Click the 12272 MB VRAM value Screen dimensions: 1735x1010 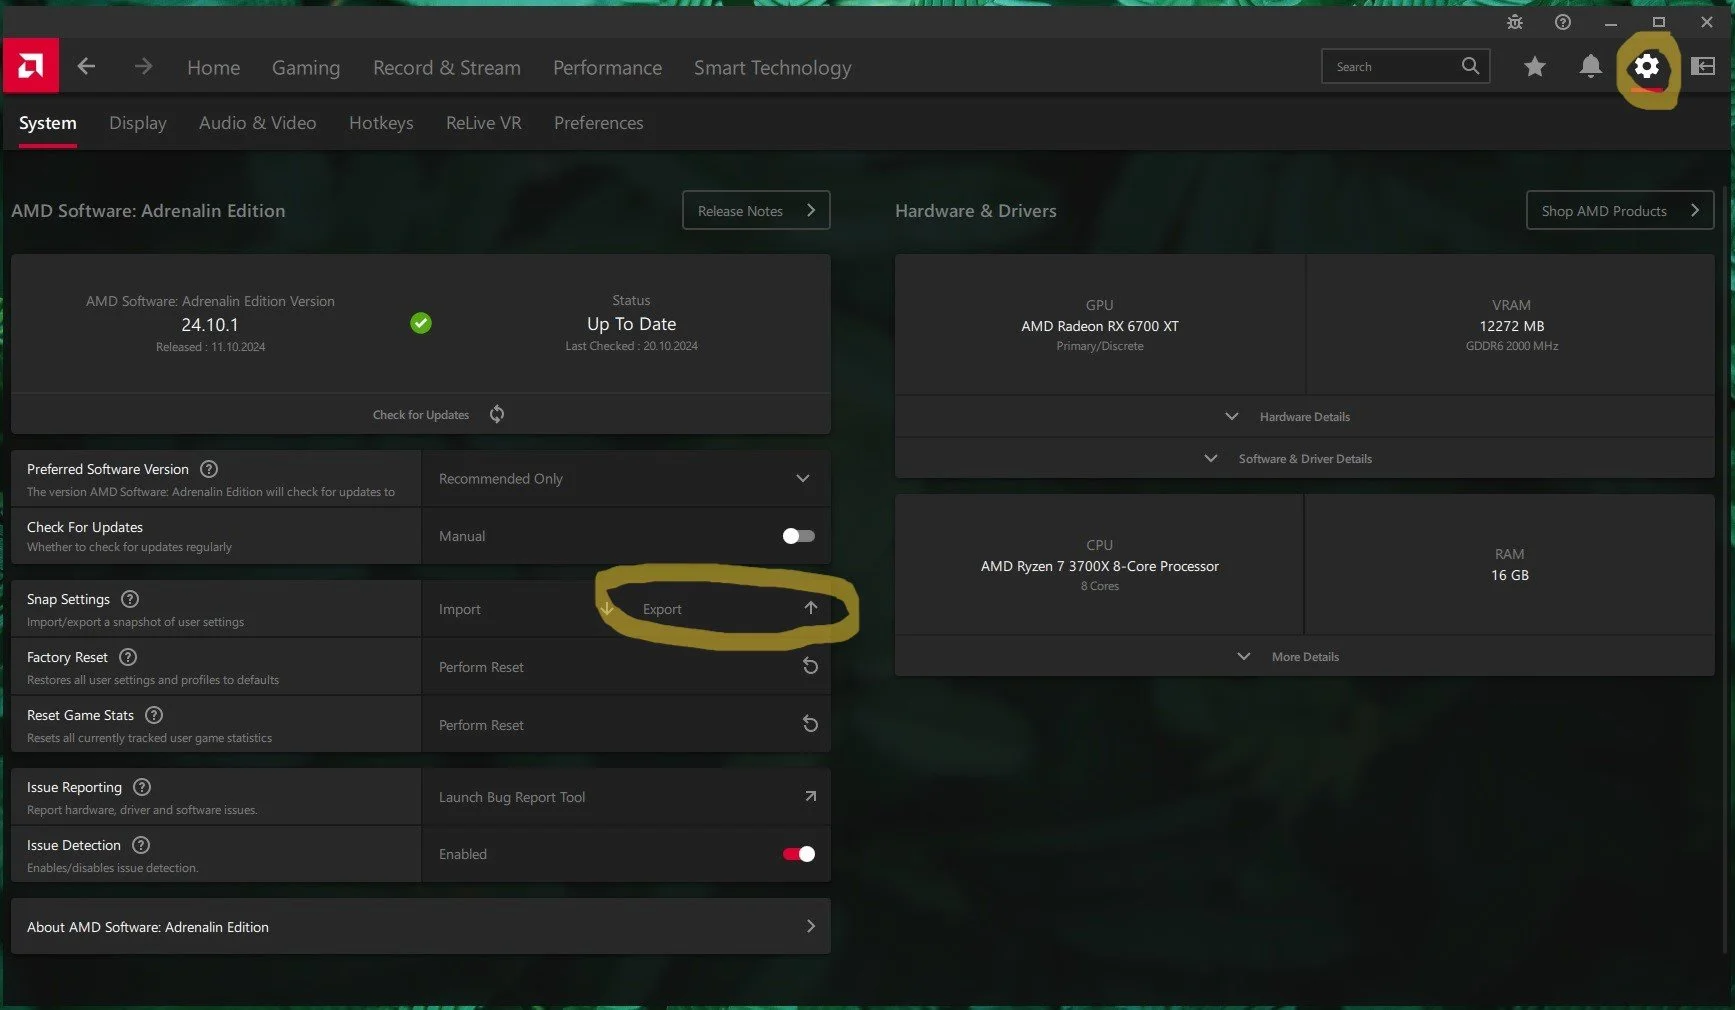click(x=1512, y=326)
